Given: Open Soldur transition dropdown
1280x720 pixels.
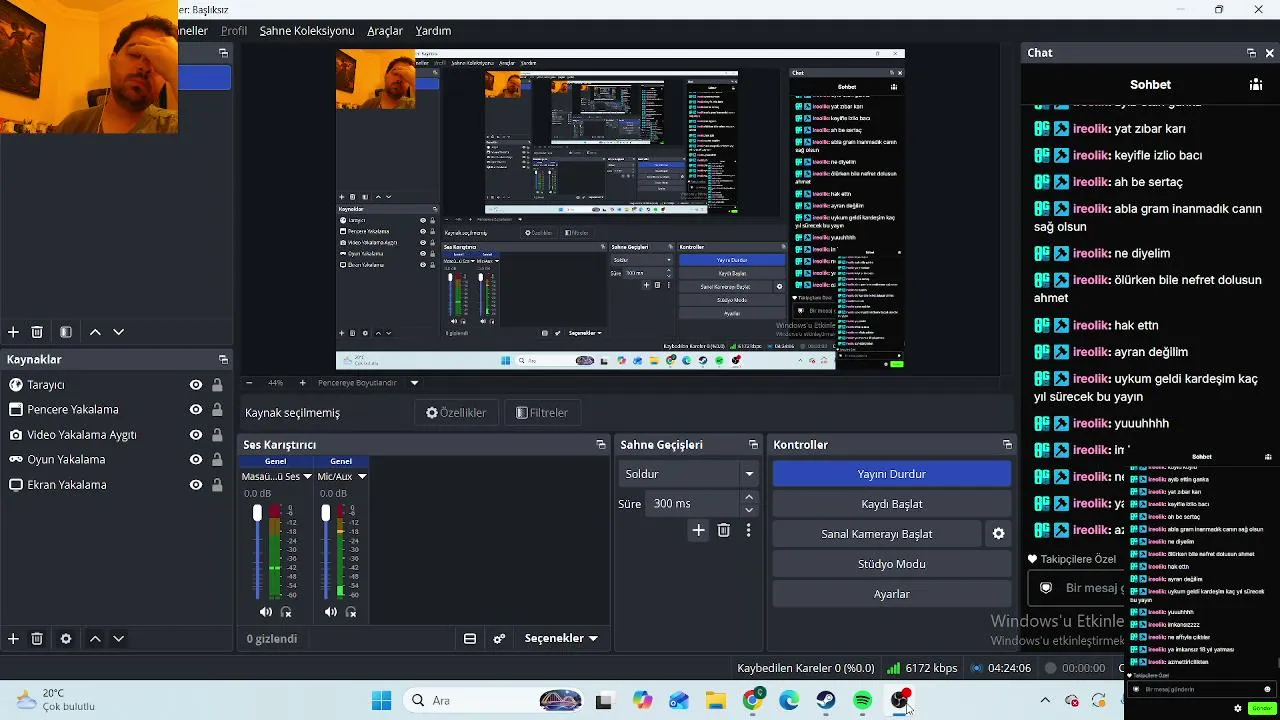Looking at the screenshot, I should coord(689,474).
